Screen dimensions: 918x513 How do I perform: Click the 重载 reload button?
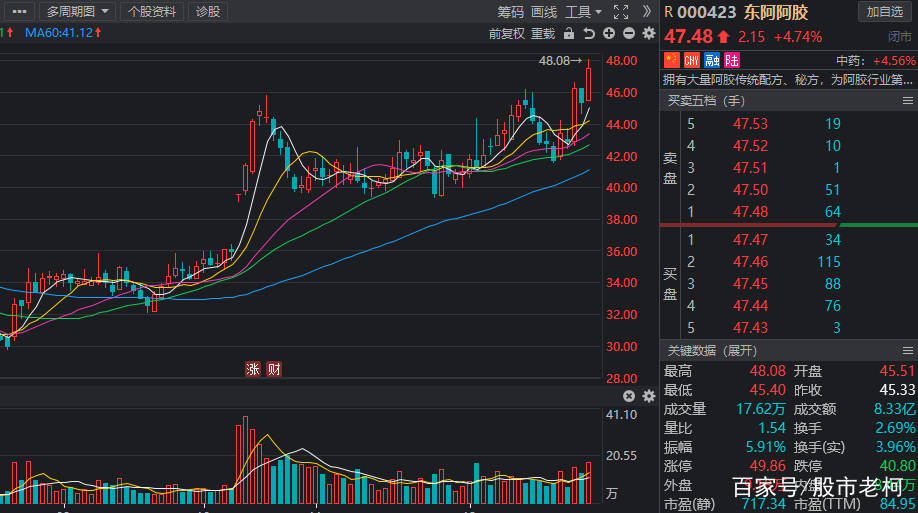pos(543,33)
